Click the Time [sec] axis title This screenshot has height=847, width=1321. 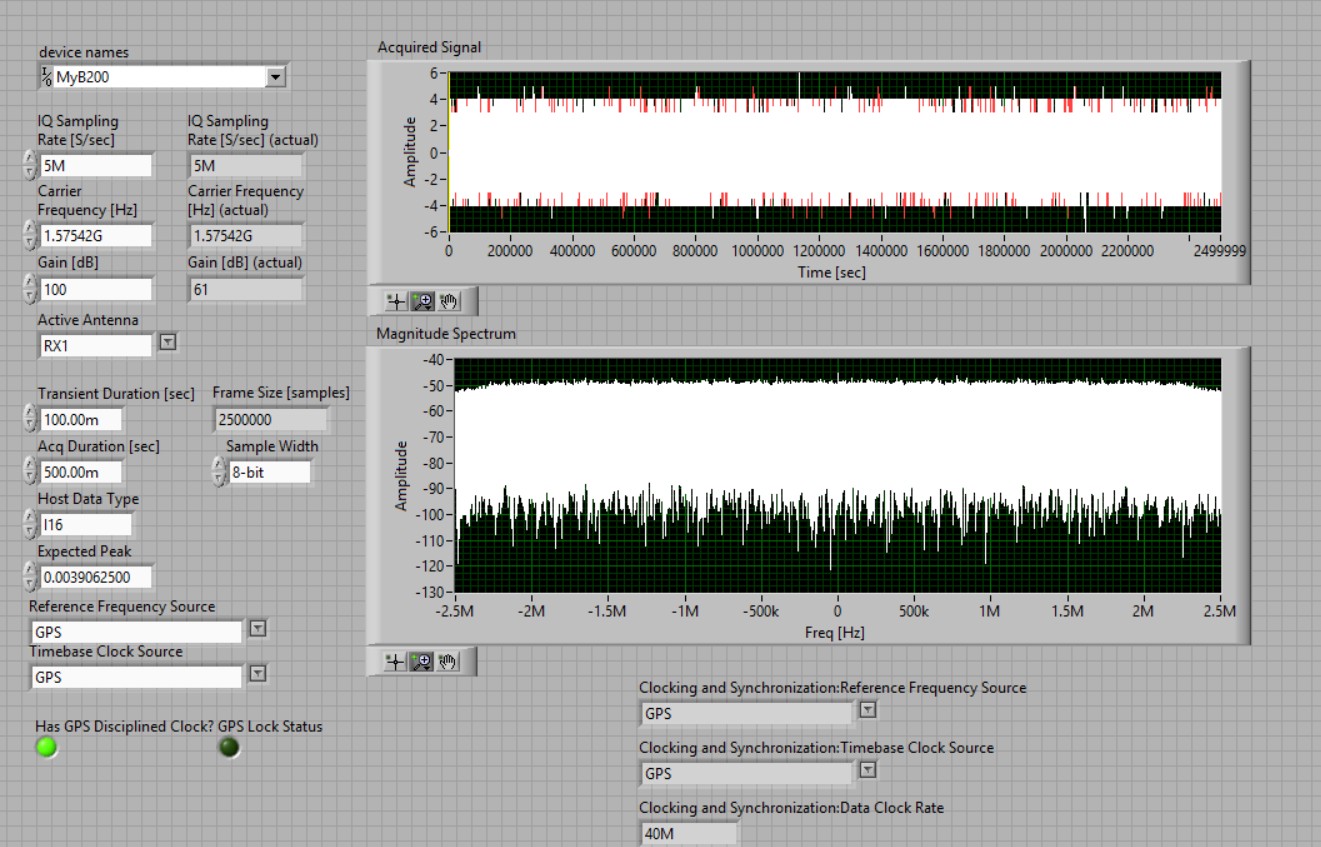[x=832, y=272]
